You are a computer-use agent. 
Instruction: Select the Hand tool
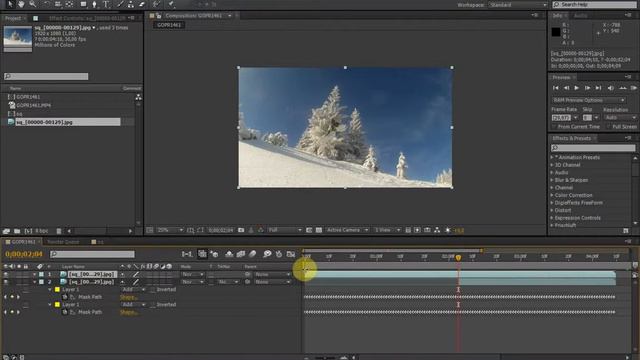point(21,4)
